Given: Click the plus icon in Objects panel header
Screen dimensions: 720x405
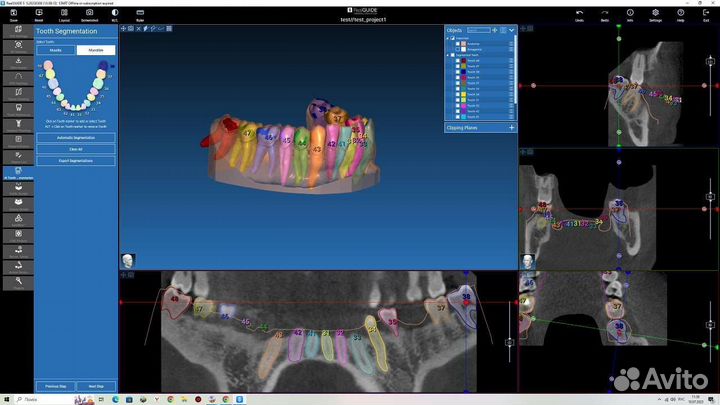Looking at the screenshot, I should [495, 30].
